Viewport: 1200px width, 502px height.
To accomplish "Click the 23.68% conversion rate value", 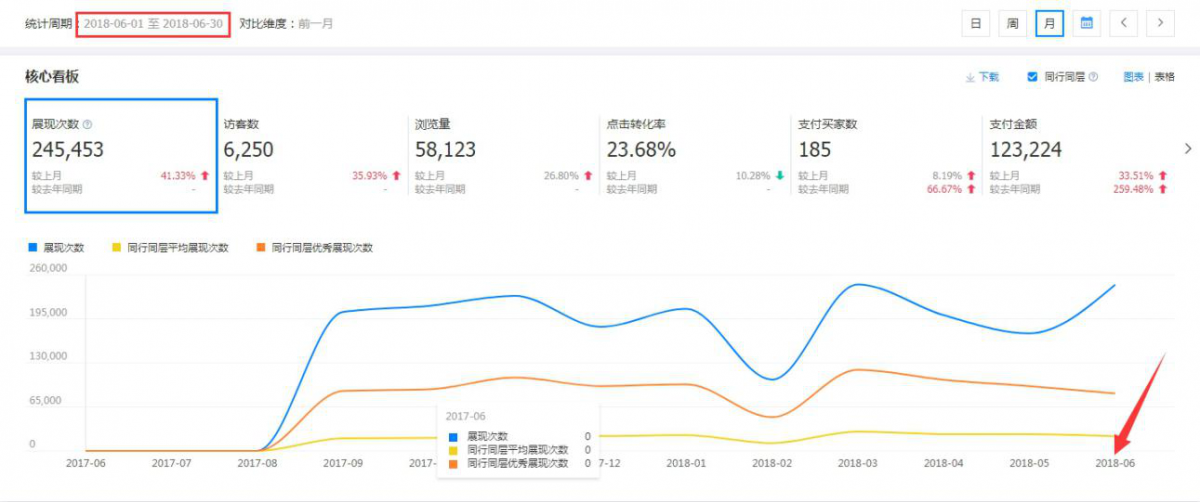I will 641,150.
